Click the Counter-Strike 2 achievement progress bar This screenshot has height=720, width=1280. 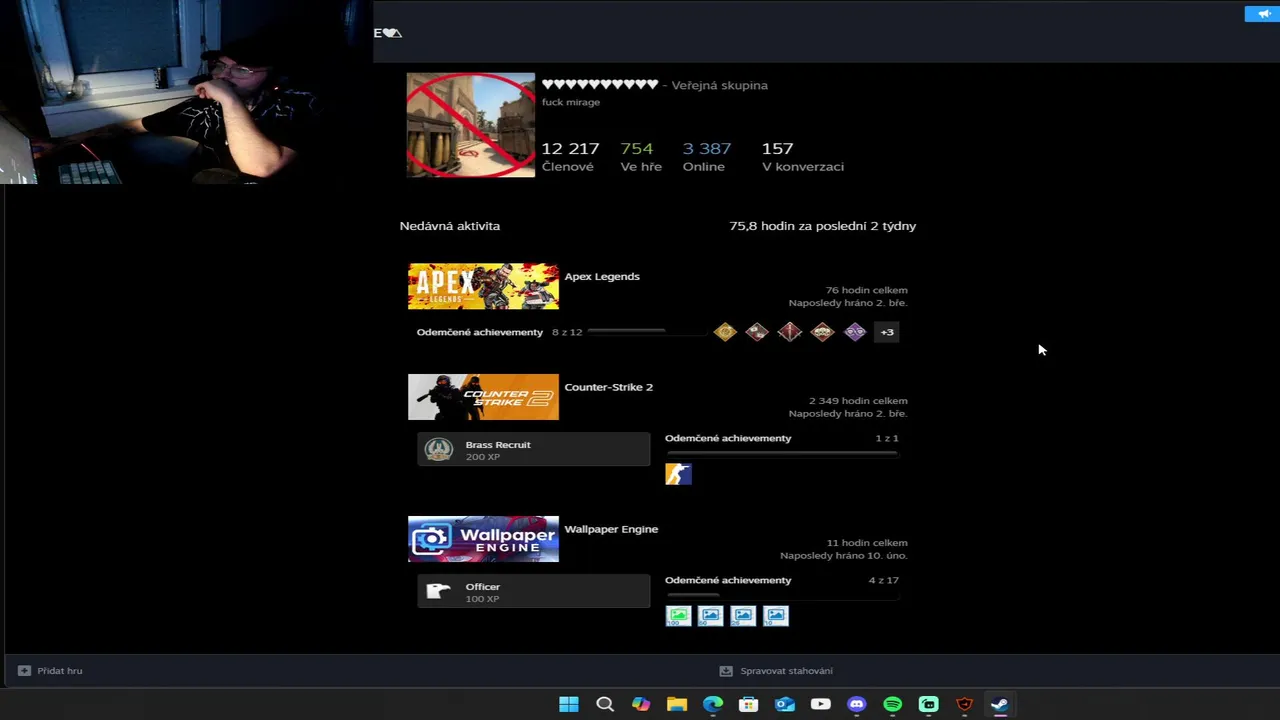point(782,454)
